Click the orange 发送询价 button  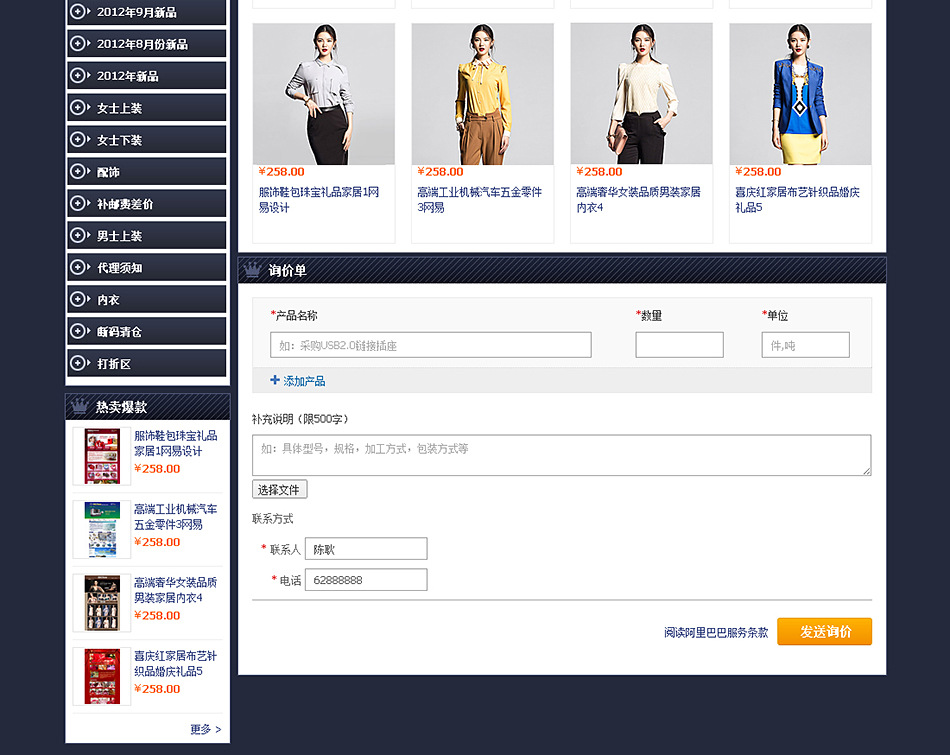click(x=824, y=631)
